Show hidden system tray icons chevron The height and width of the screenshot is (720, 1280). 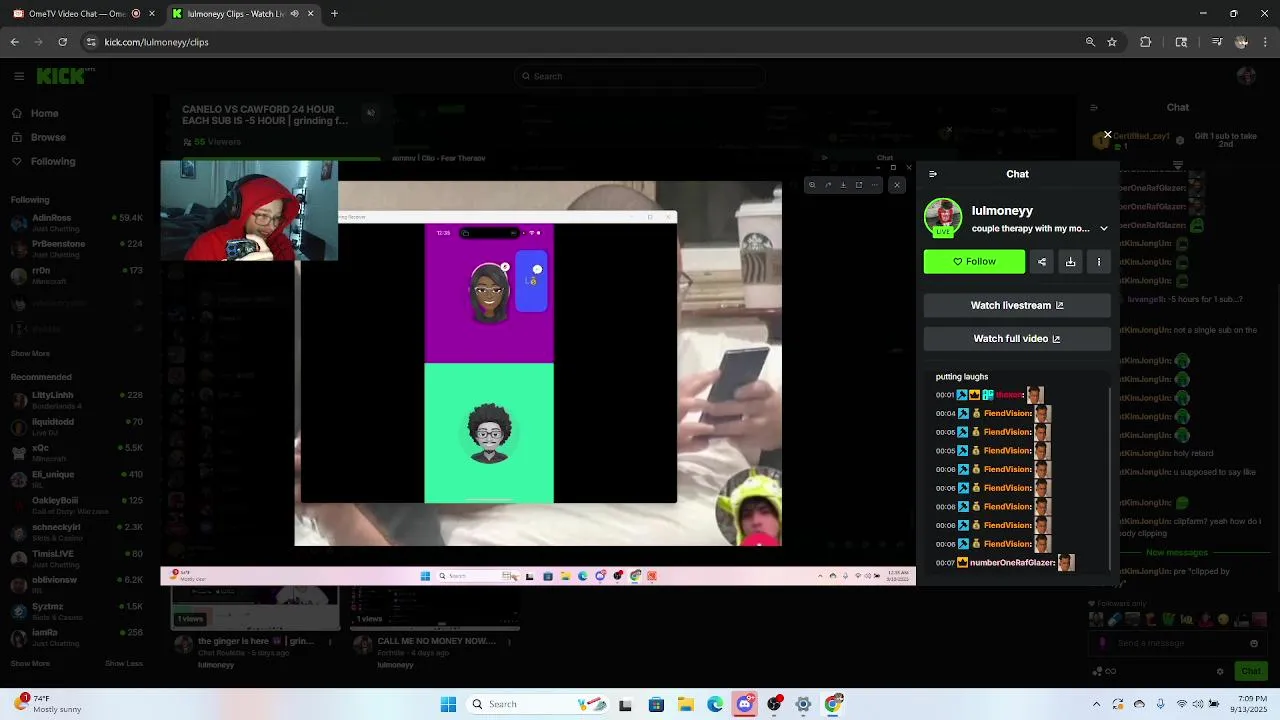[1096, 704]
